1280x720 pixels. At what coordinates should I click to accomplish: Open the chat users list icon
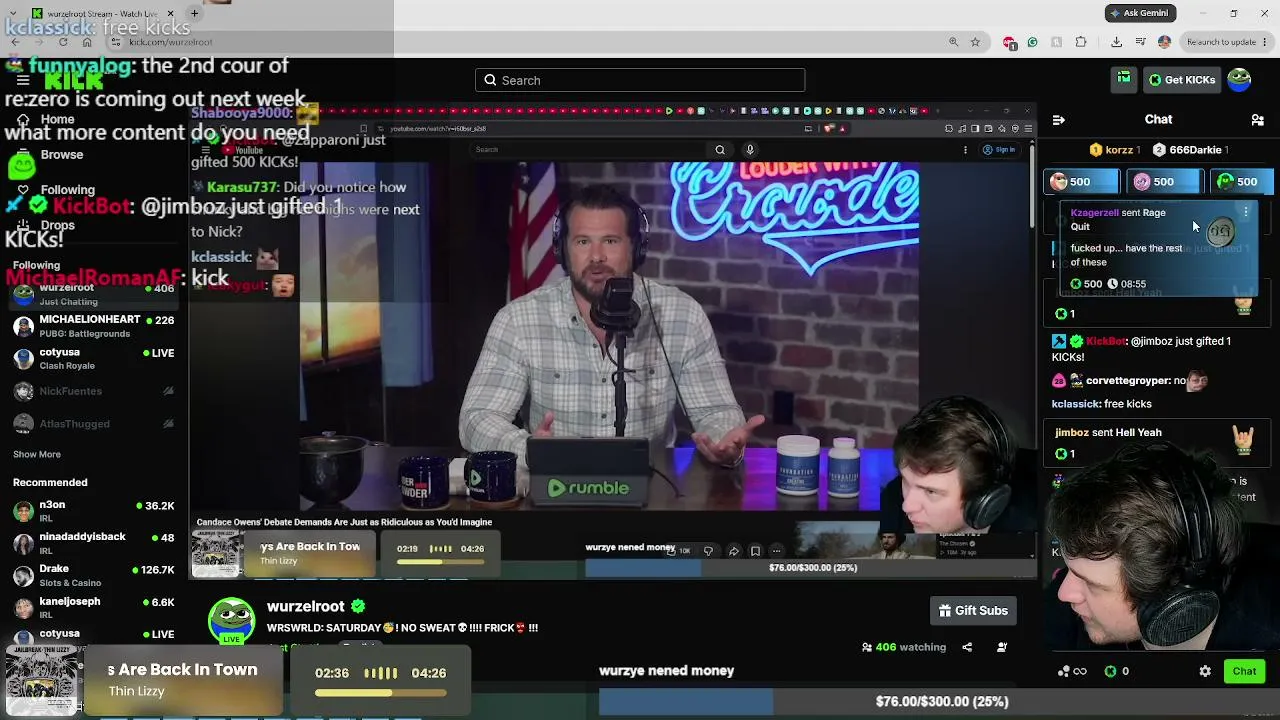pyautogui.click(x=1258, y=120)
